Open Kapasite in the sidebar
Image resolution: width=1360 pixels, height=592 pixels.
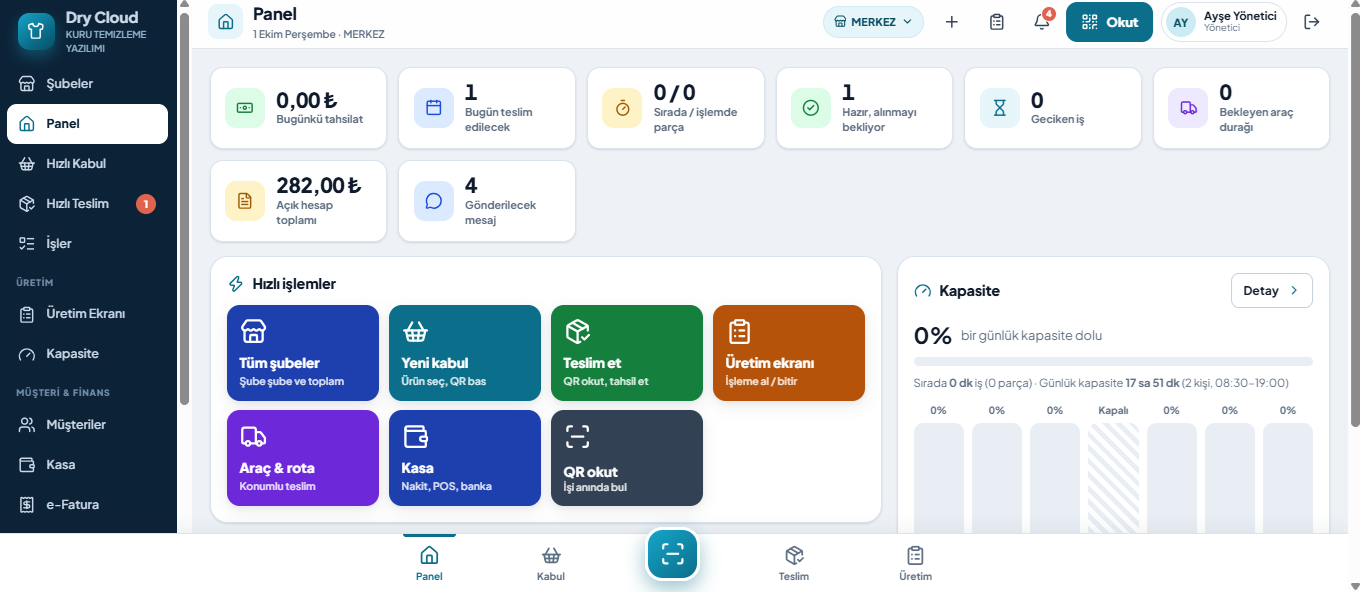(87, 354)
